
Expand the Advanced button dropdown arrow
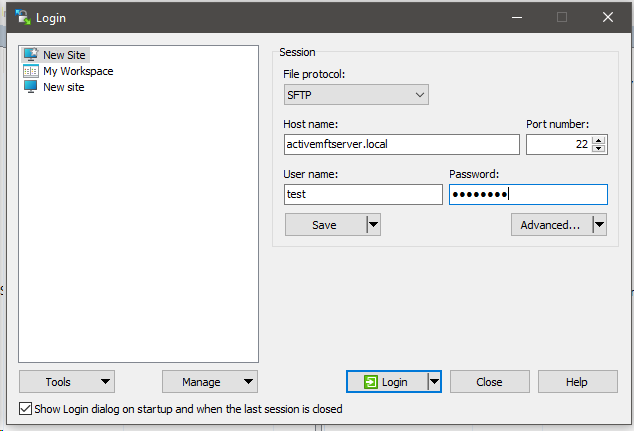click(599, 225)
